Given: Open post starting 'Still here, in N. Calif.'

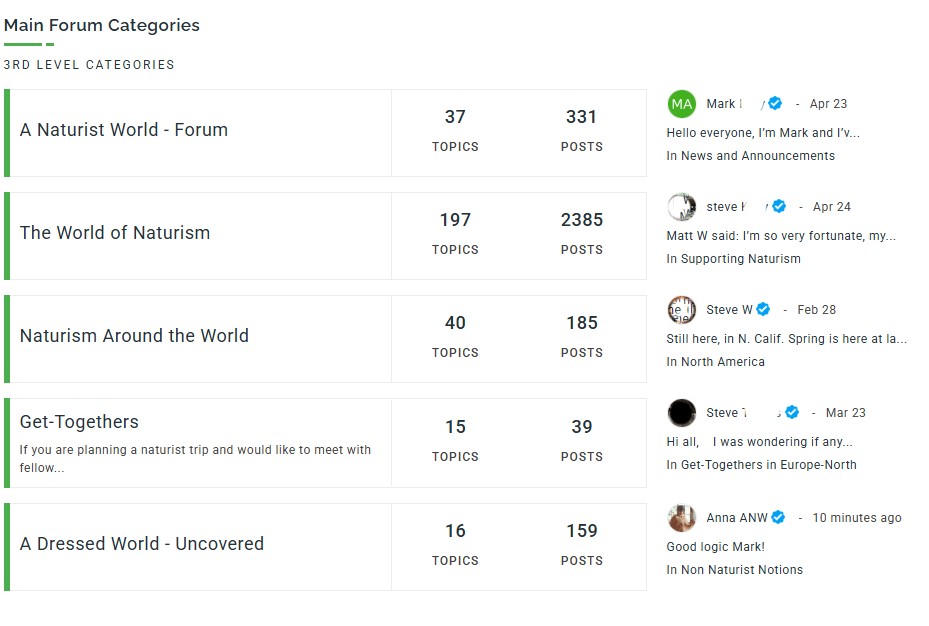Looking at the screenshot, I should tap(786, 339).
